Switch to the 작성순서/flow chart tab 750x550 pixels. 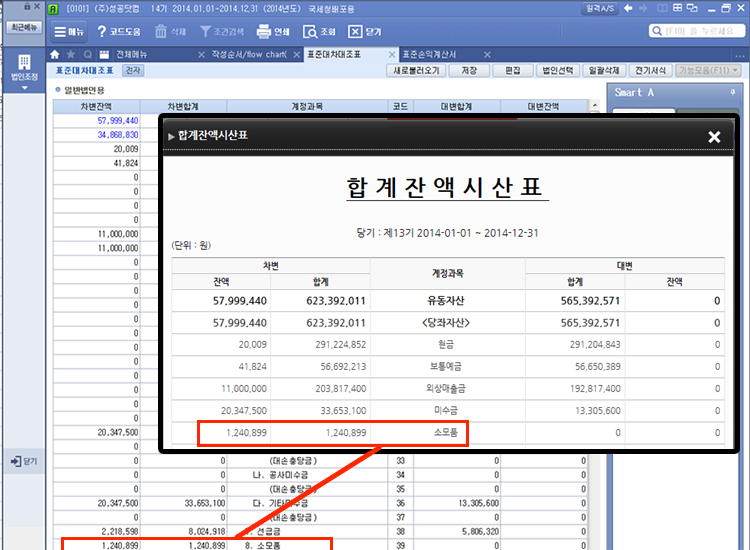point(249,55)
